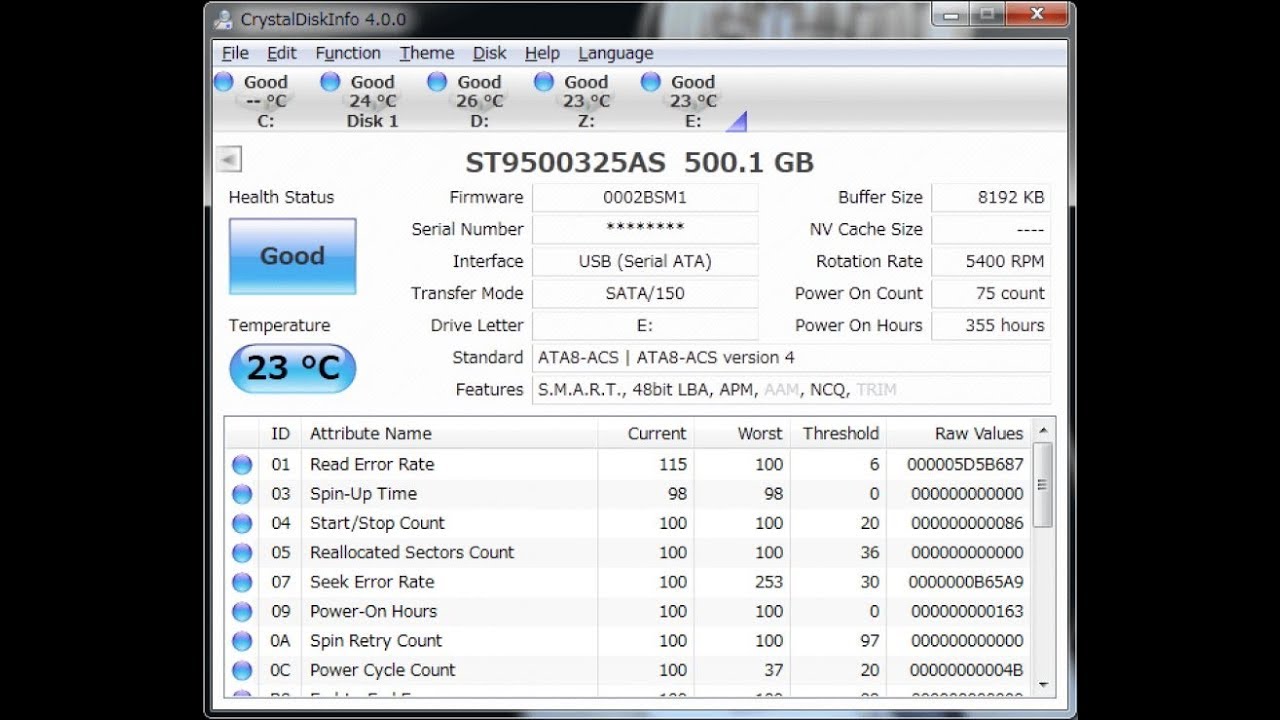Click the 23 °C temperature indicator
1280x720 pixels.
click(292, 368)
